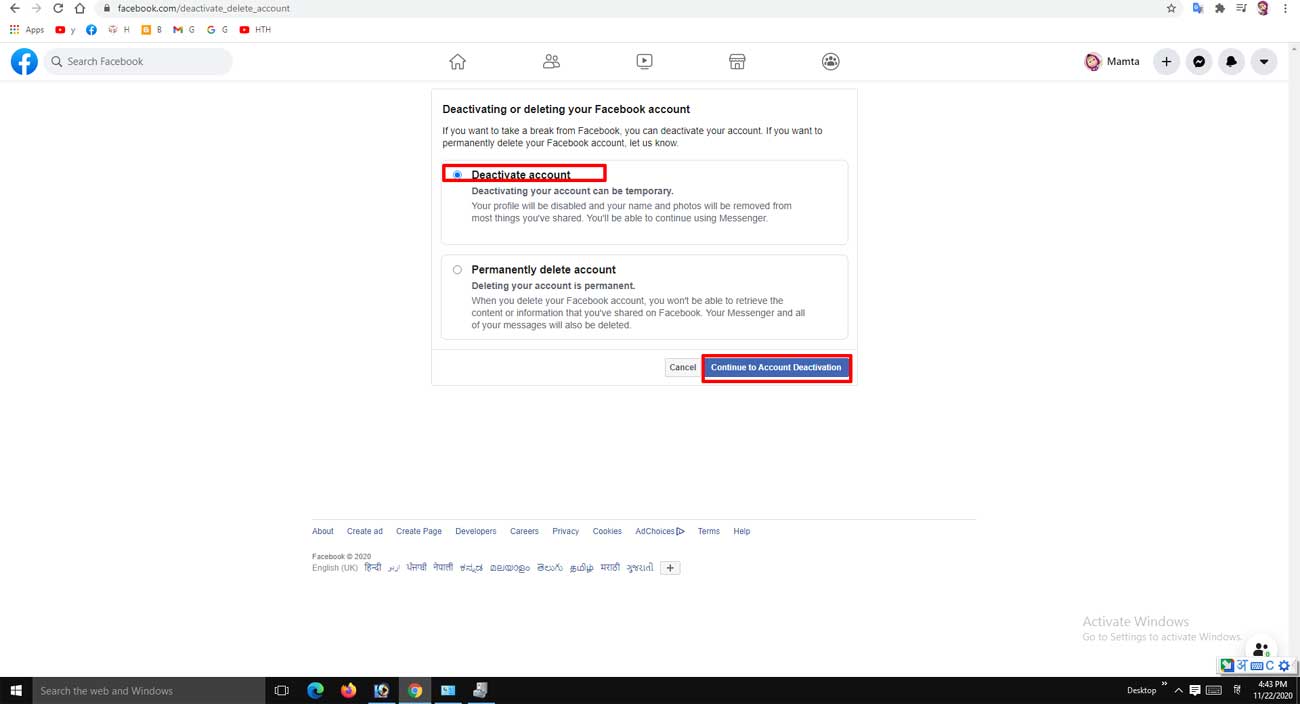This screenshot has width=1300, height=704.
Task: Switch language to हिन्दी
Action: (x=372, y=568)
